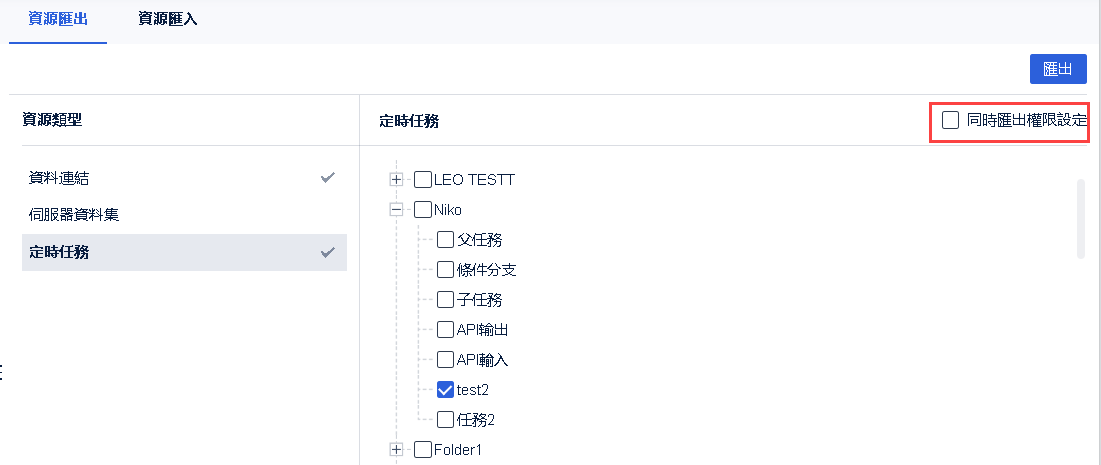Select the 資源匯出 tab
The height and width of the screenshot is (465, 1101).
tap(57, 18)
